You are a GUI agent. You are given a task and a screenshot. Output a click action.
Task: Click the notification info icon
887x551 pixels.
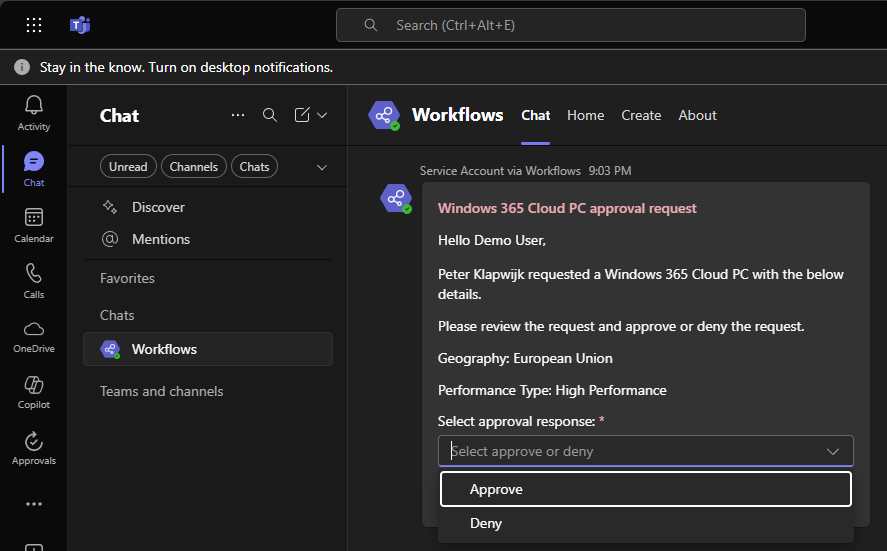[x=22, y=67]
